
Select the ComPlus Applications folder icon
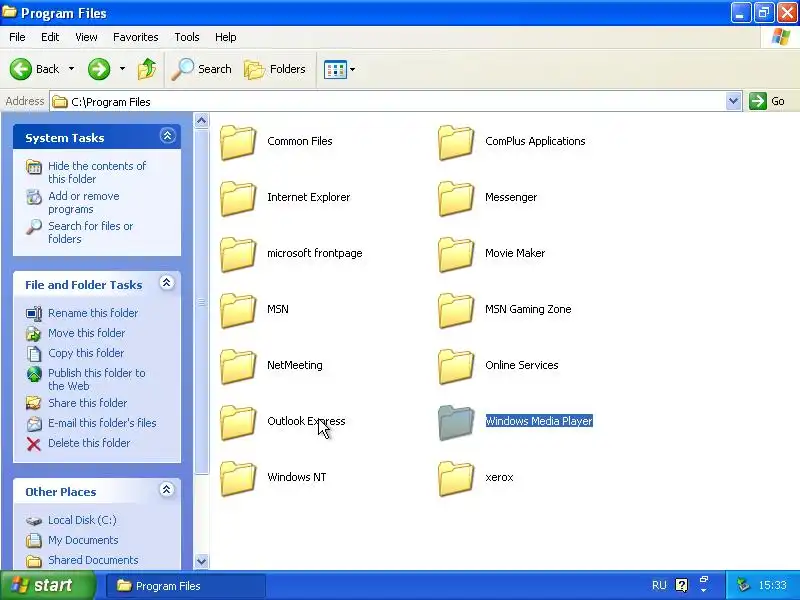pyautogui.click(x=456, y=142)
